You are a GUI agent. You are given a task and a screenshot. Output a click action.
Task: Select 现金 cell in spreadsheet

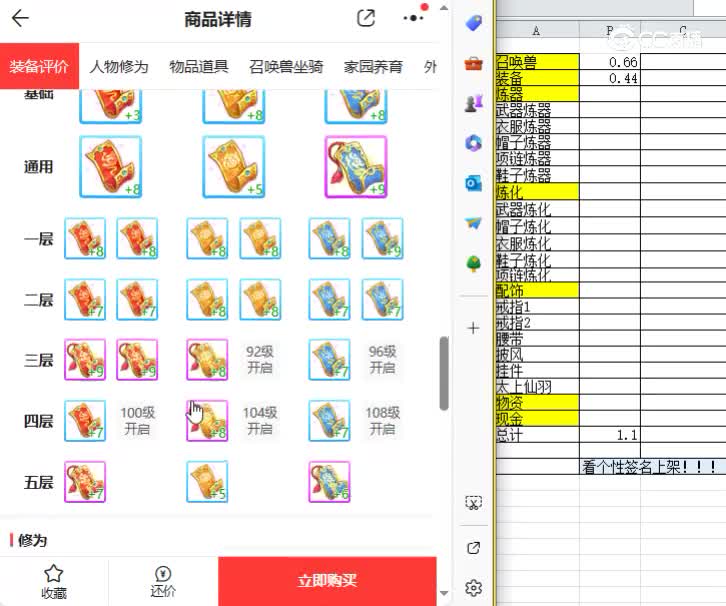(537, 419)
